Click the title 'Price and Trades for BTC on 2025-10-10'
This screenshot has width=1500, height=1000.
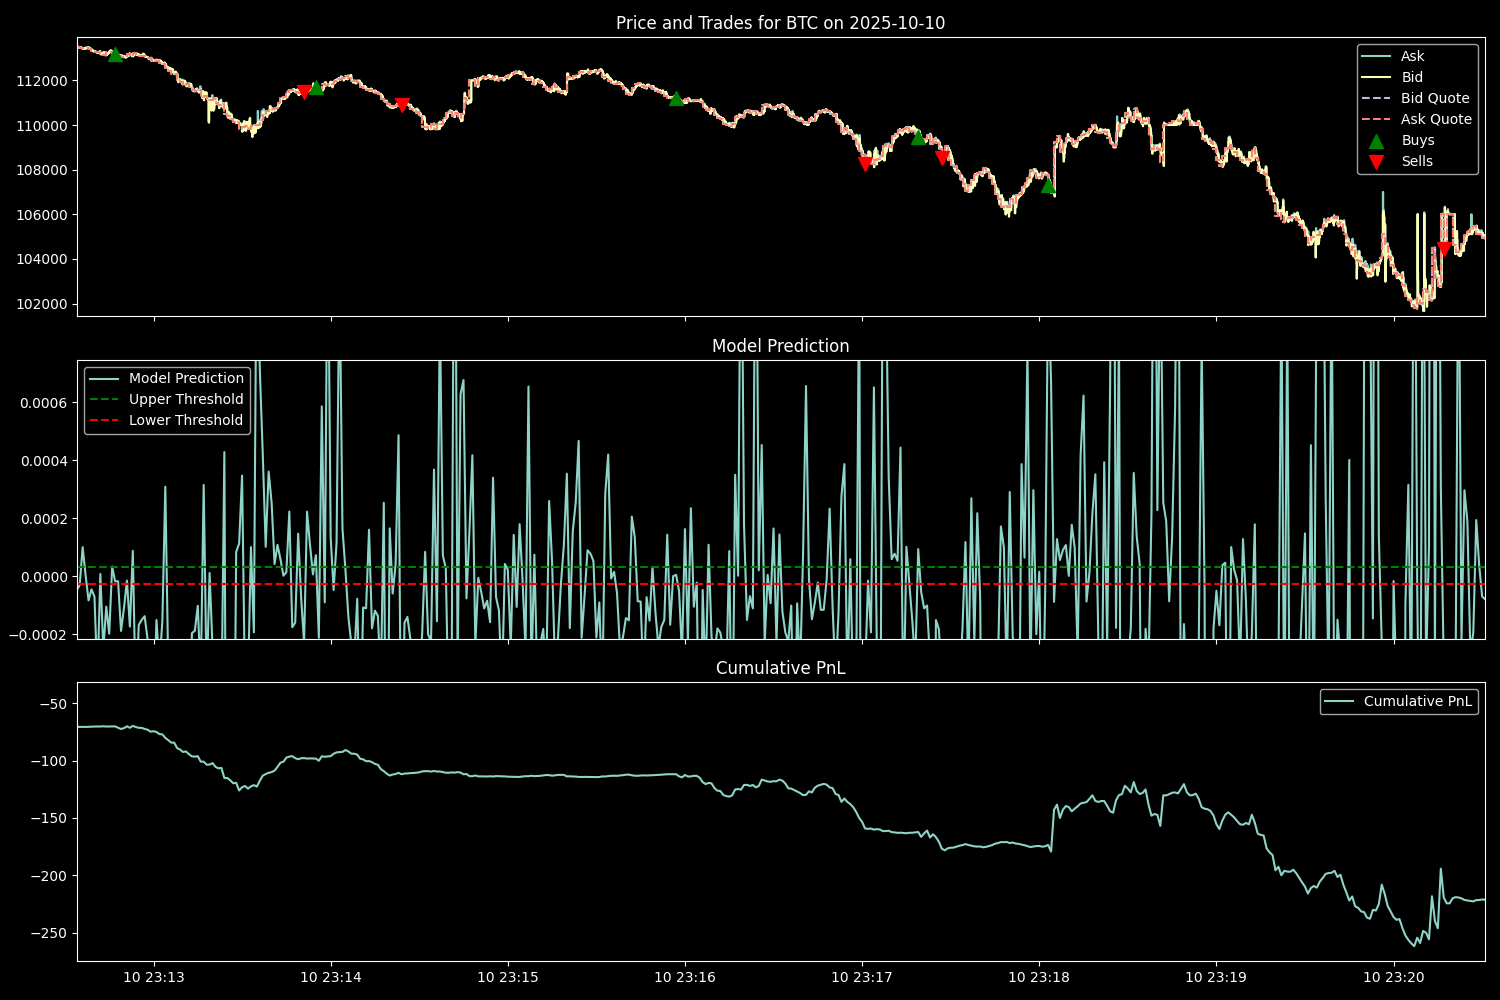coord(780,23)
